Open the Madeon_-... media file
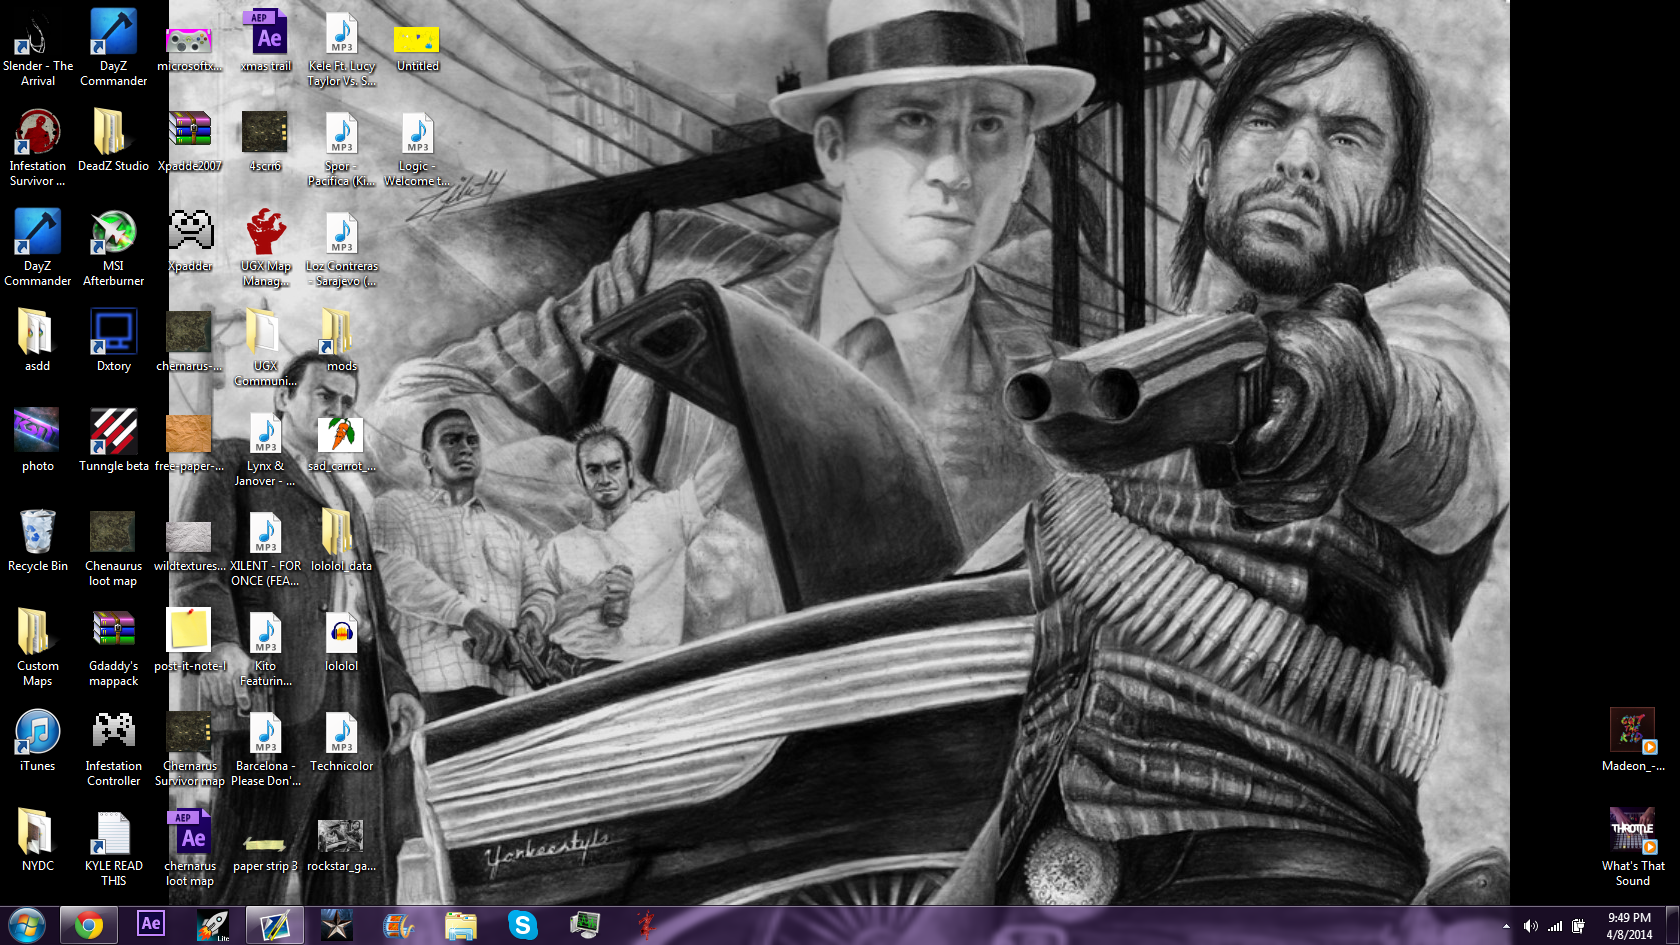This screenshot has width=1680, height=945. coord(1634,740)
